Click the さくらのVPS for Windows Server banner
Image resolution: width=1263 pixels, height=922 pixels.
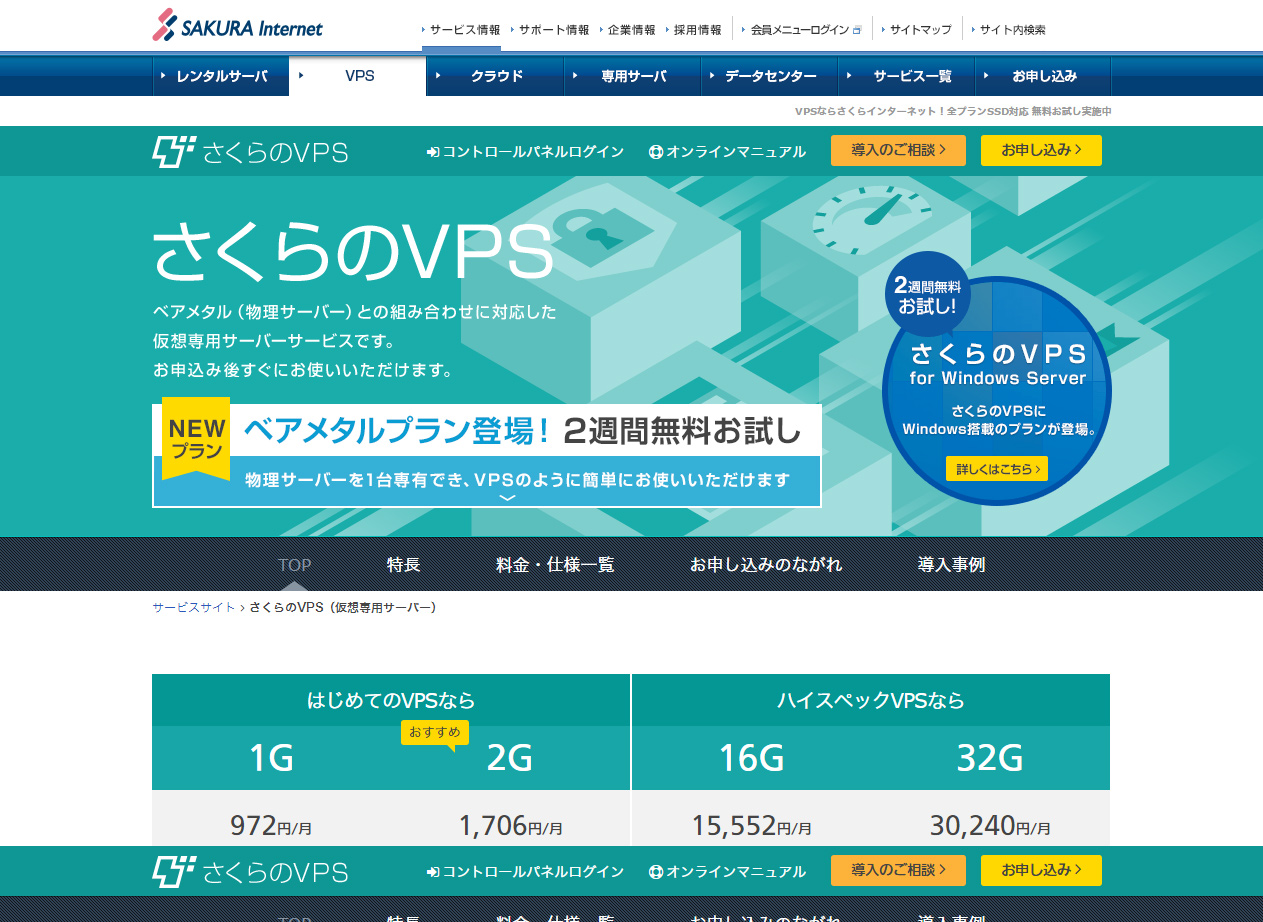[997, 390]
